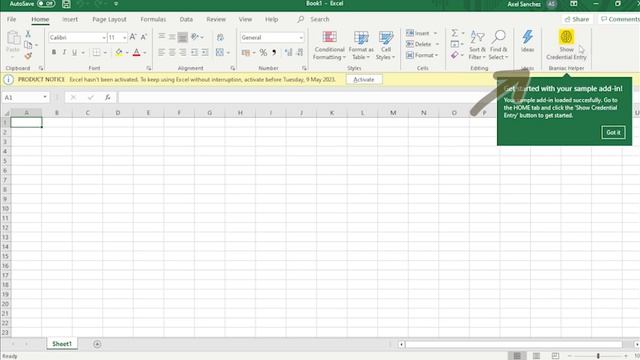Open Conditional Formatting menu
Viewport: 640px width, 360px height.
coord(329,45)
